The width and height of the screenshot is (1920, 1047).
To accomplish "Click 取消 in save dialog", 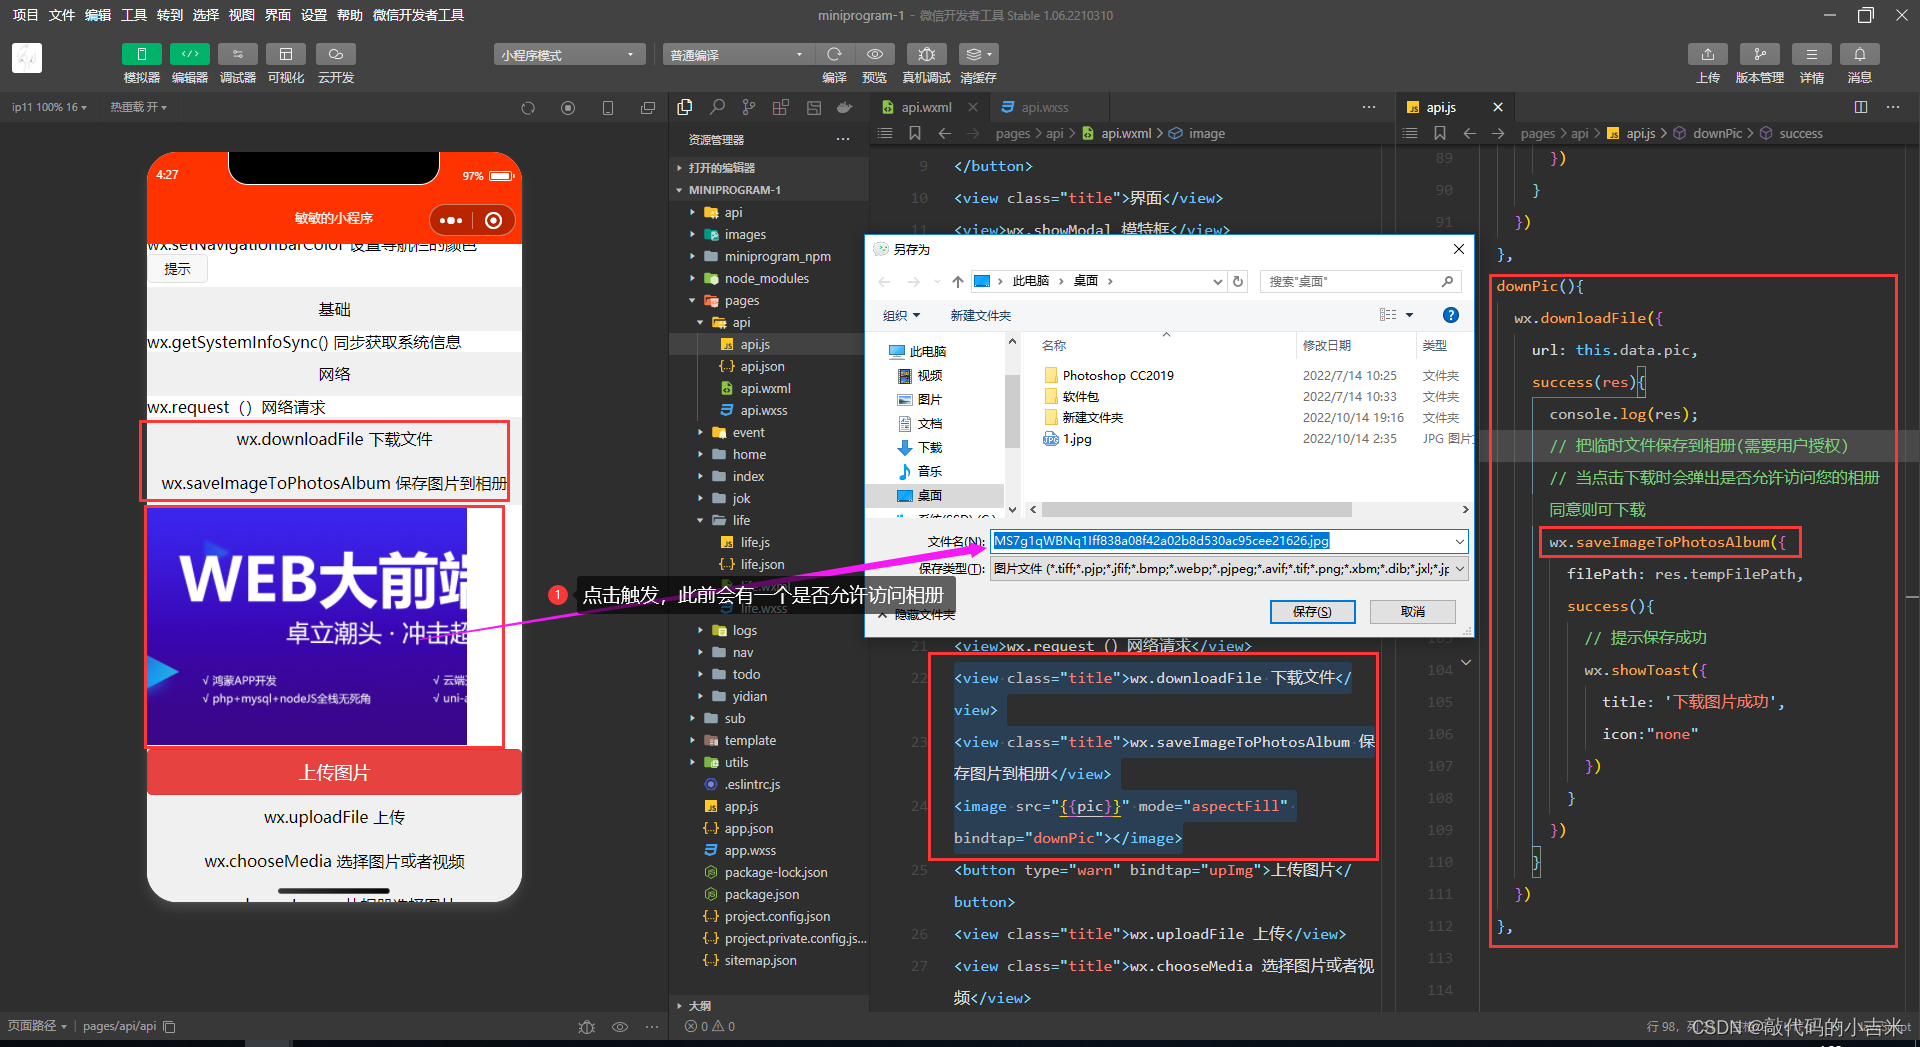I will 1413,611.
